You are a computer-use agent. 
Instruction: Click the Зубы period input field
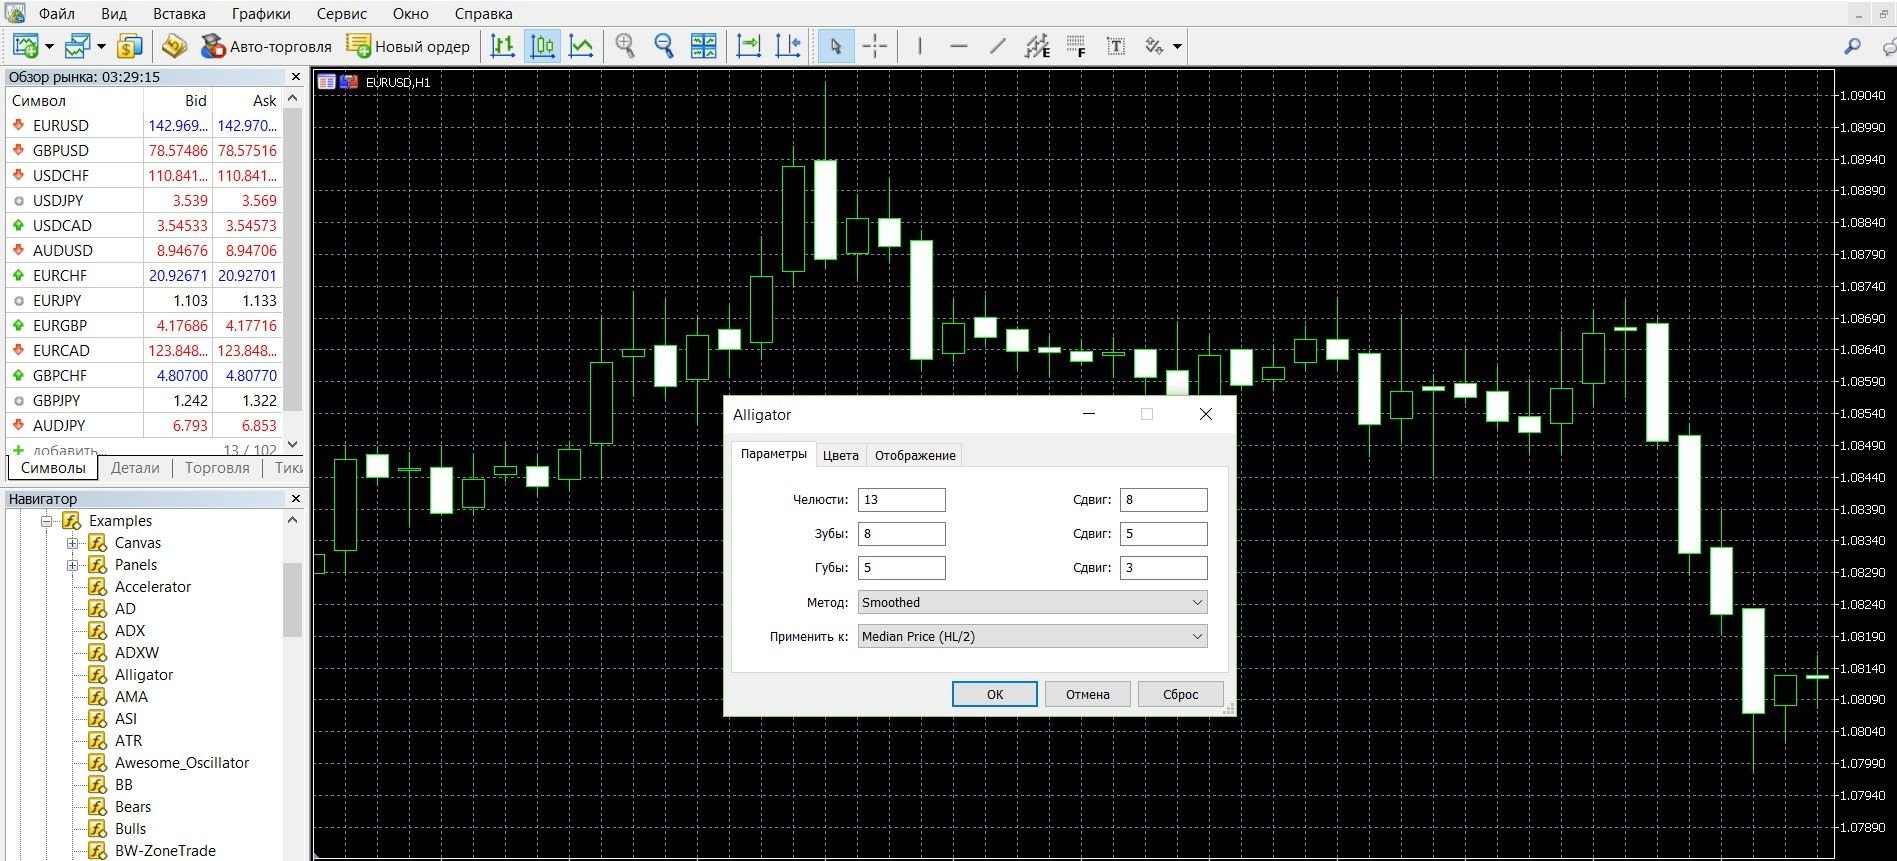coord(901,534)
